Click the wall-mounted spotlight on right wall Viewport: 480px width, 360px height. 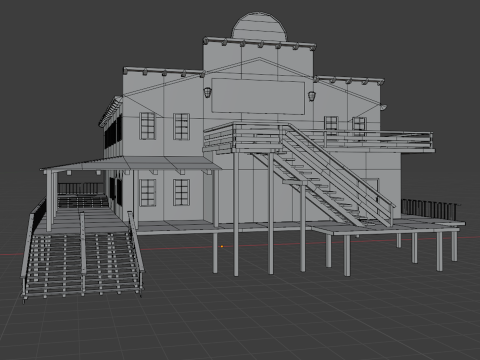click(x=383, y=107)
